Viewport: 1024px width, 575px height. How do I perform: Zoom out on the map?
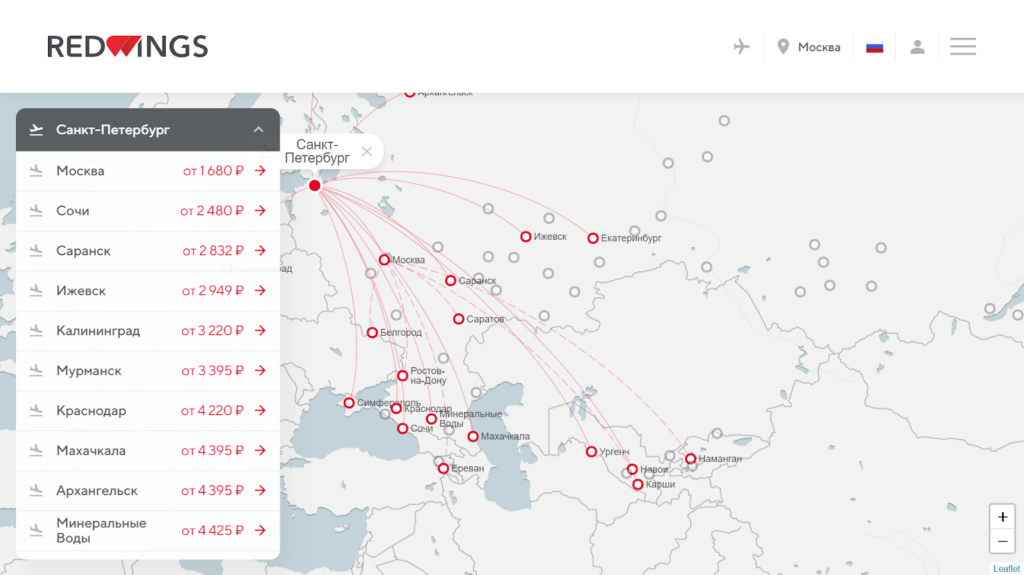coord(1002,542)
